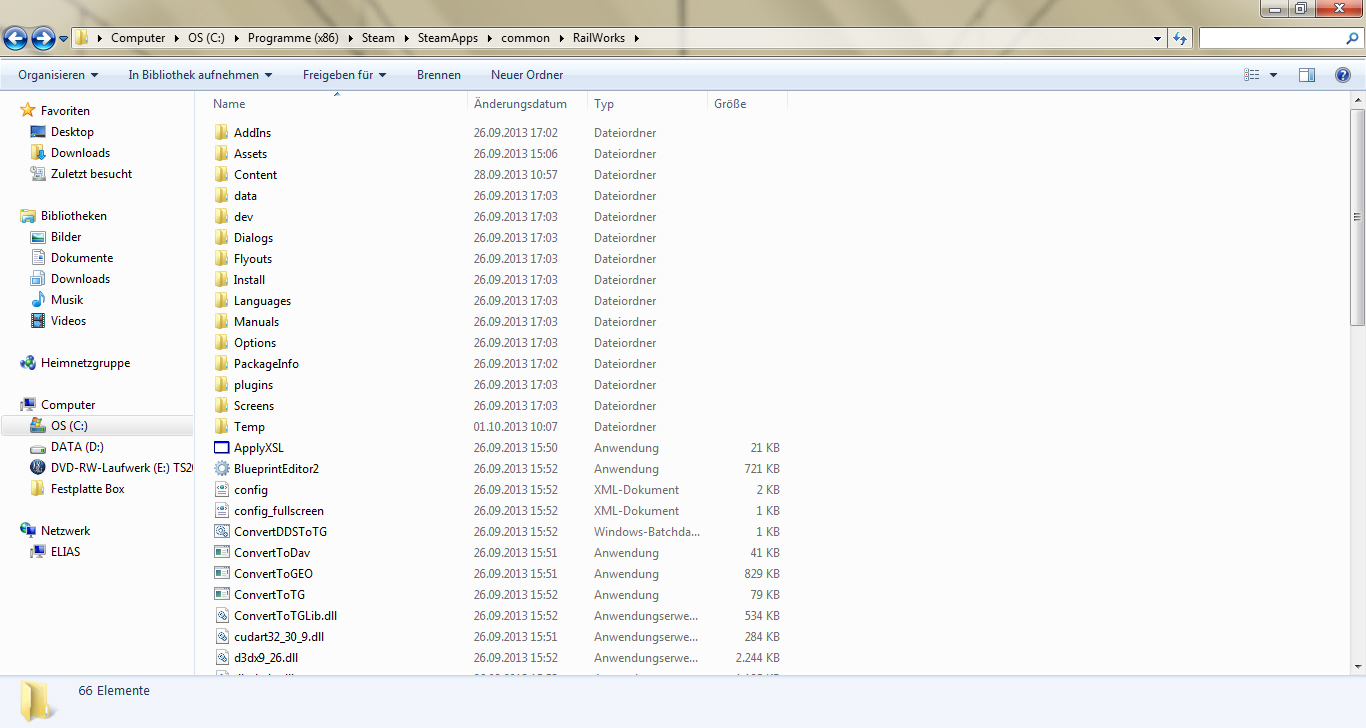The image size is (1366, 728).
Task: Select the cudart32_30_9.dll file icon
Action: click(x=222, y=637)
